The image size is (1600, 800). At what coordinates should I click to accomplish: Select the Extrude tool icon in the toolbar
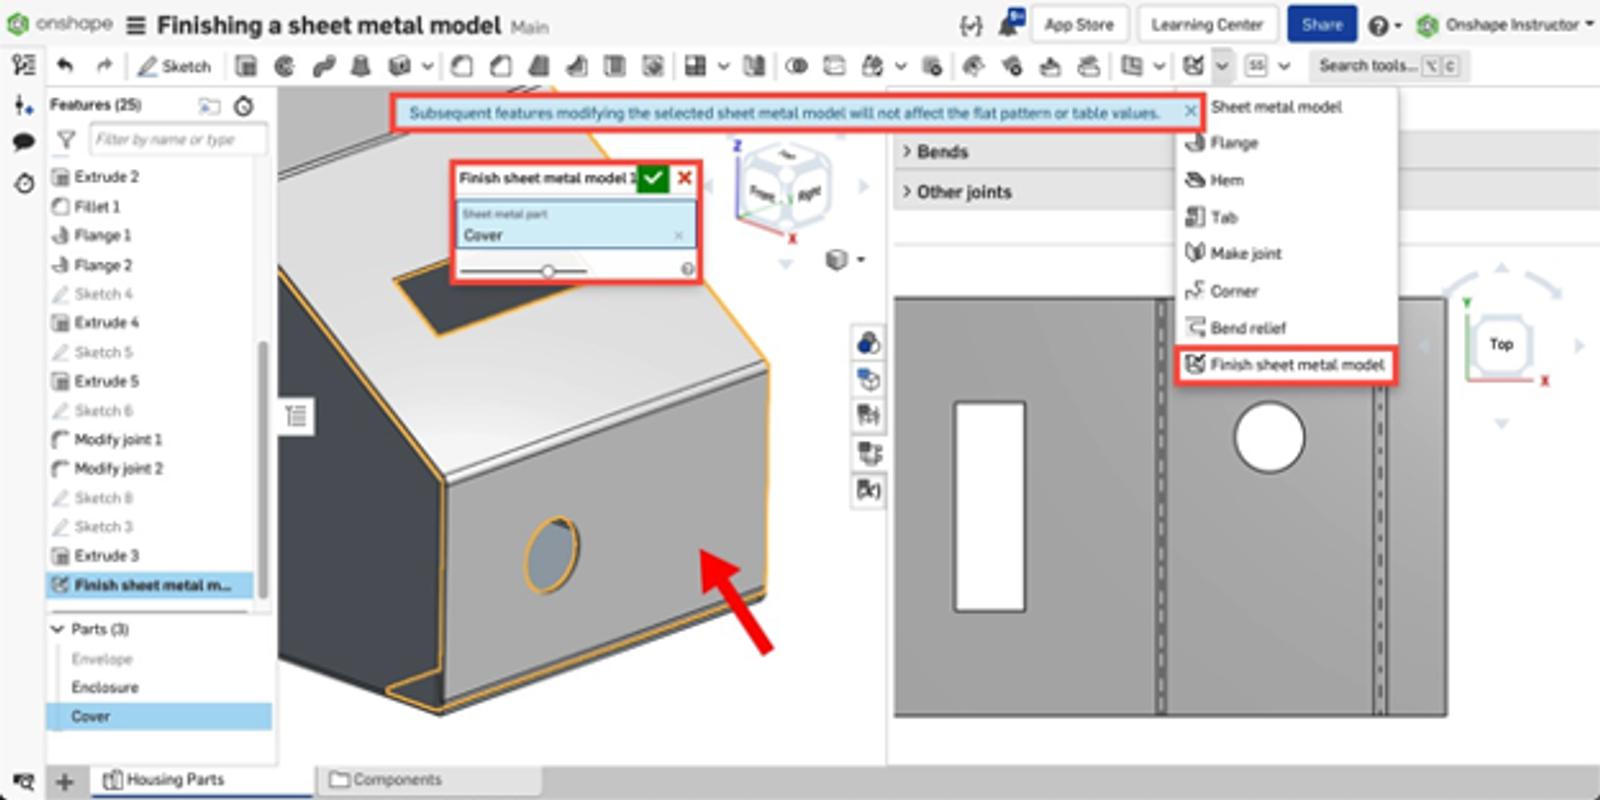coord(246,66)
